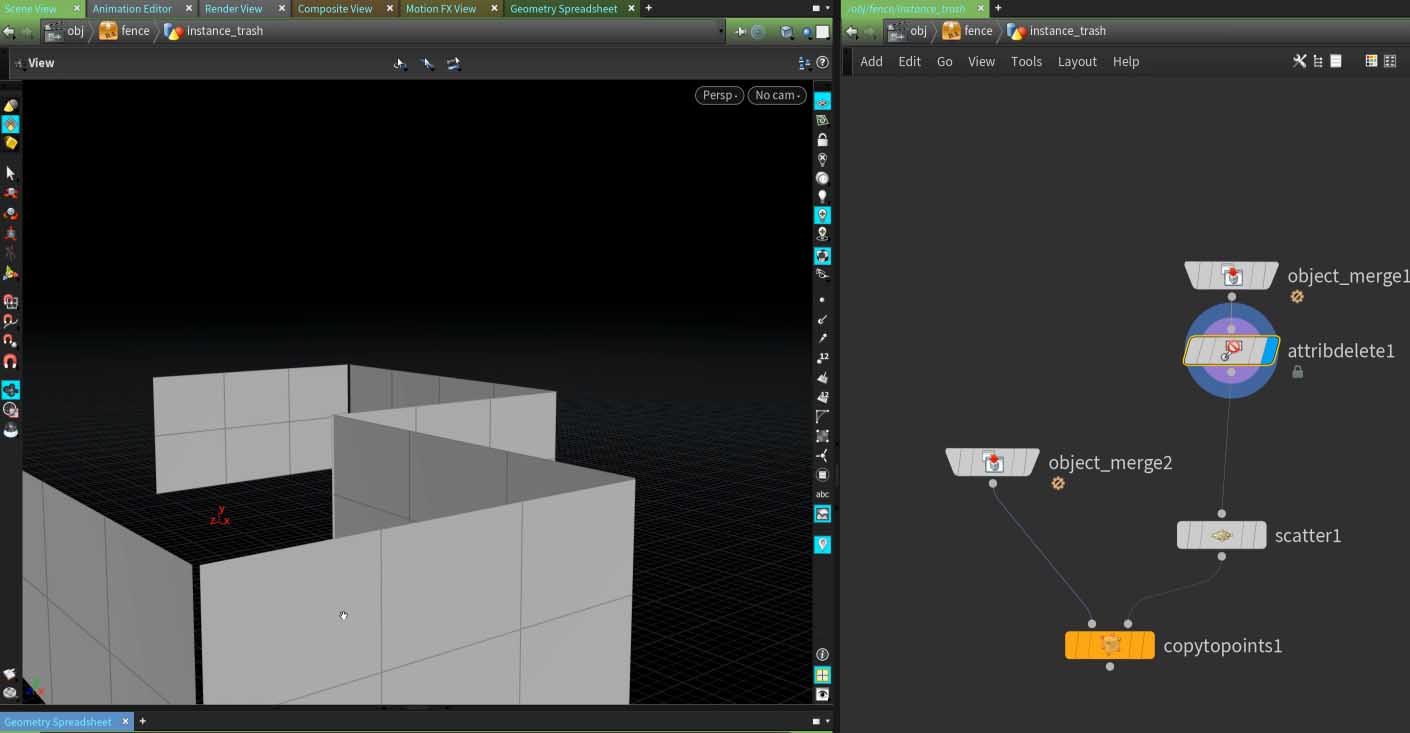Click the info icon in viewport right toolbar
Screen dimensions: 1410x733
[822, 654]
